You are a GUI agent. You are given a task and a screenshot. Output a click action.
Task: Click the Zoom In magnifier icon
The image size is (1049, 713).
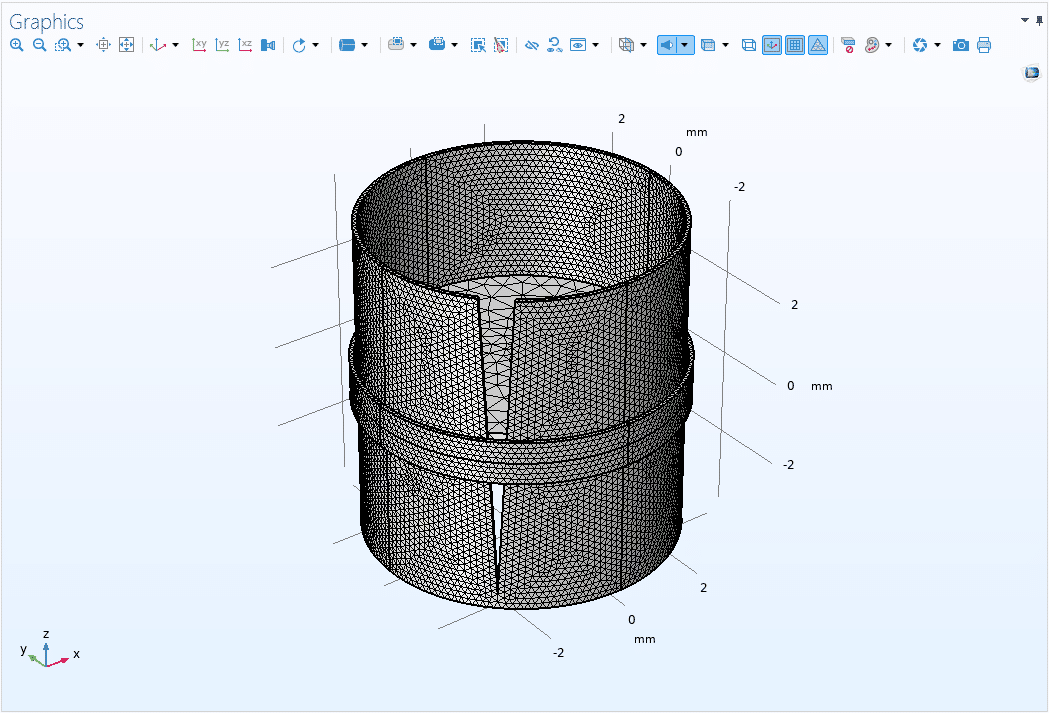tap(16, 45)
